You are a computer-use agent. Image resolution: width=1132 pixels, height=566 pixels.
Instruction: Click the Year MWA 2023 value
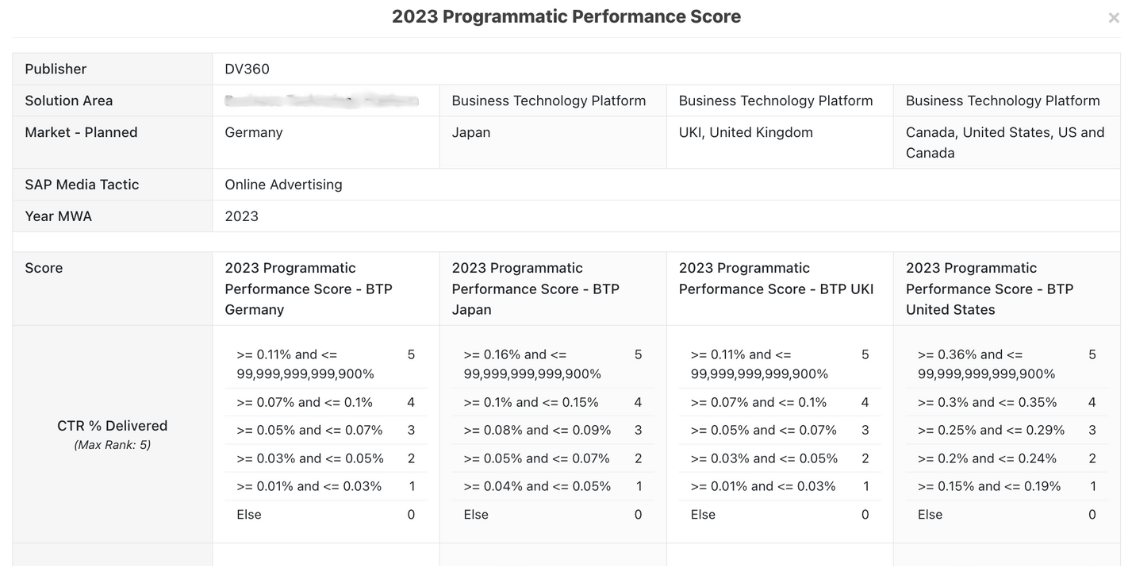(241, 216)
